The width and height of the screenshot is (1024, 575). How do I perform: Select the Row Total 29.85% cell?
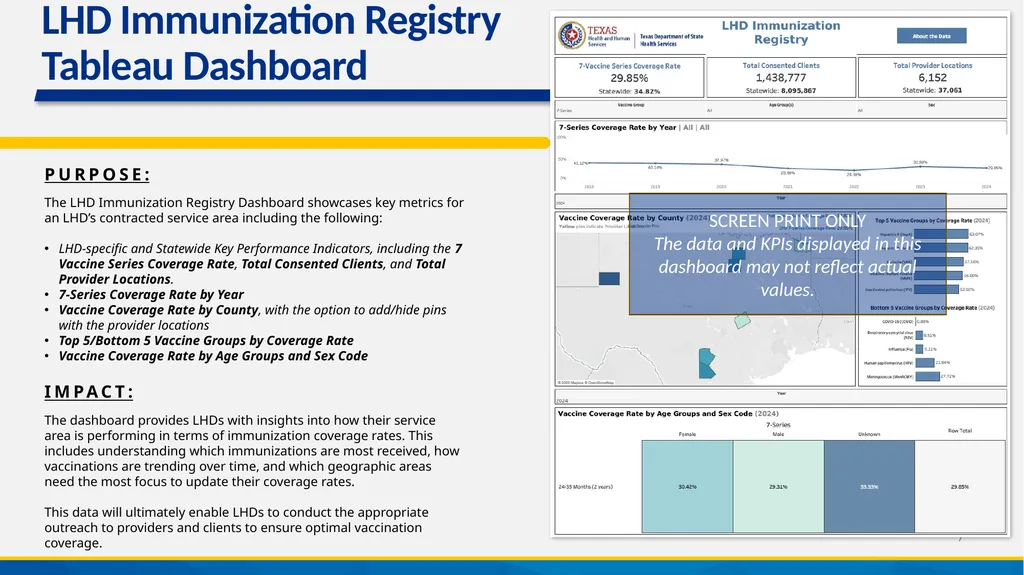pos(960,486)
